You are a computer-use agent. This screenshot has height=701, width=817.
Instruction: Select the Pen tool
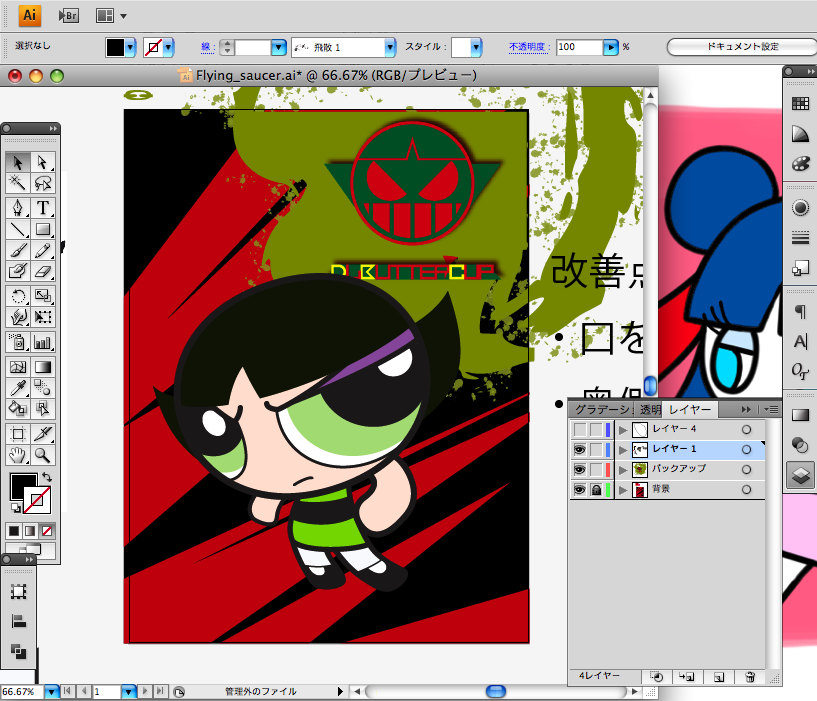tap(18, 208)
